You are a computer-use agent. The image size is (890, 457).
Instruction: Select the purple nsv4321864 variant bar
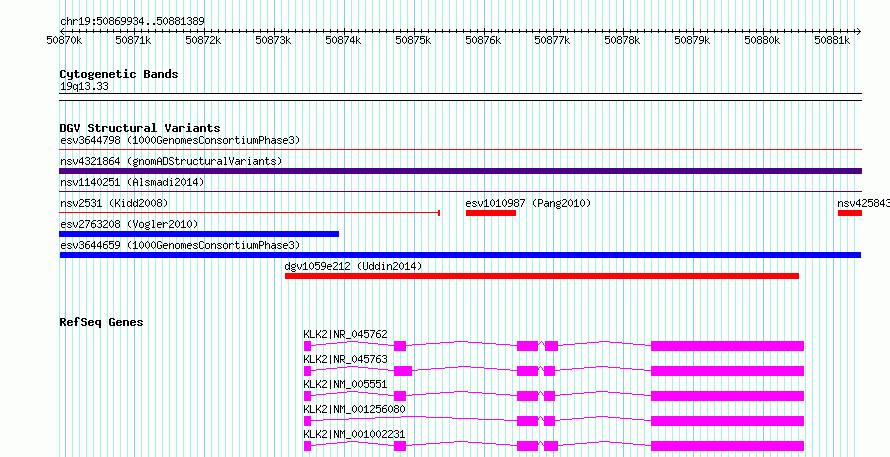[460, 171]
